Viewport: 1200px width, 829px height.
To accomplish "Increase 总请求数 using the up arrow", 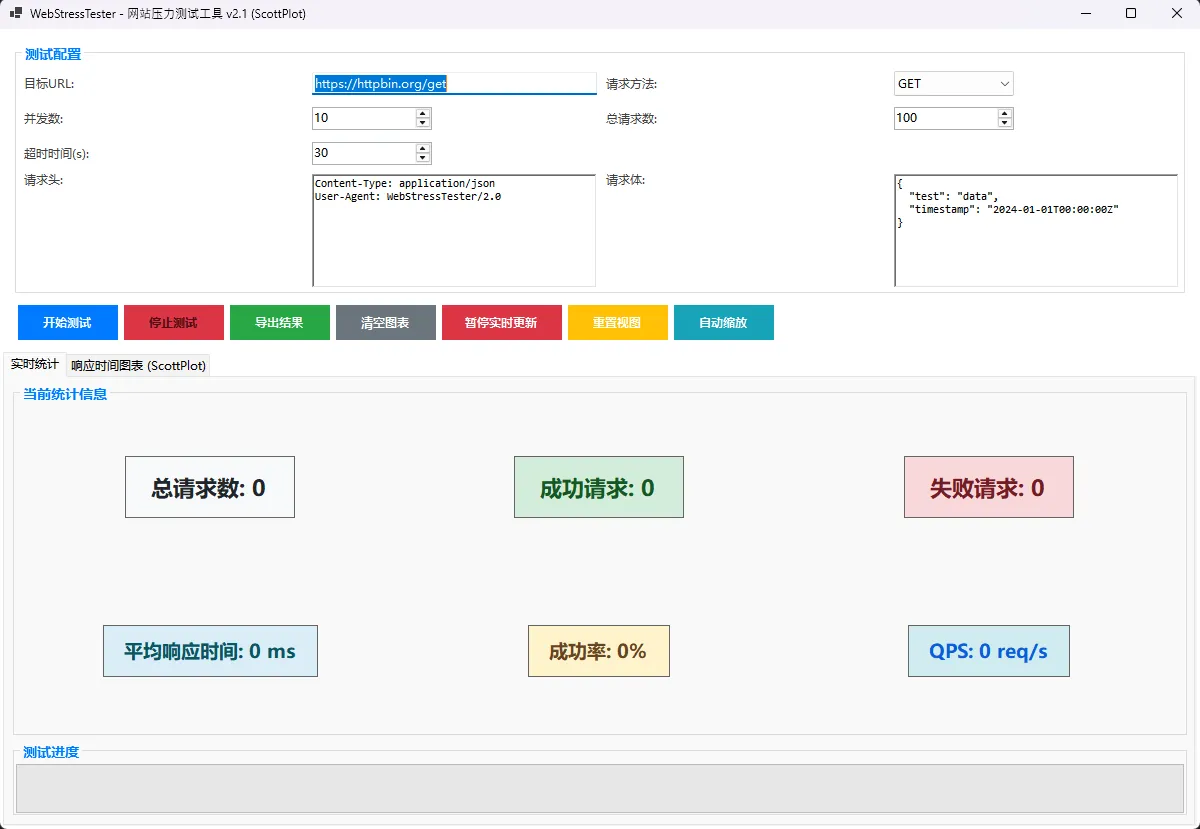I will click(x=1005, y=113).
